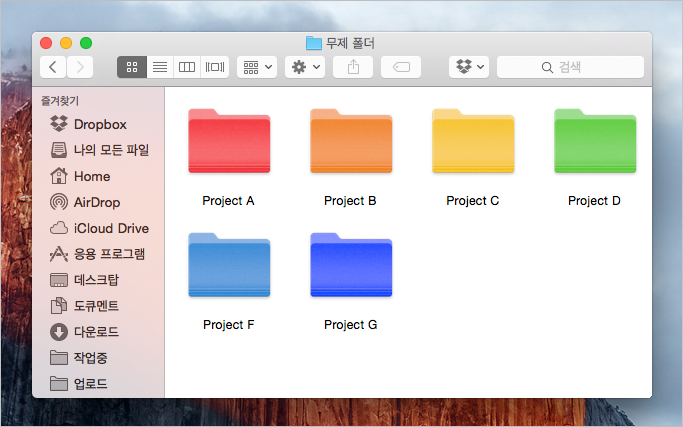This screenshot has height=427, width=683.
Task: Select the red Project A folder icon
Action: coord(229,141)
